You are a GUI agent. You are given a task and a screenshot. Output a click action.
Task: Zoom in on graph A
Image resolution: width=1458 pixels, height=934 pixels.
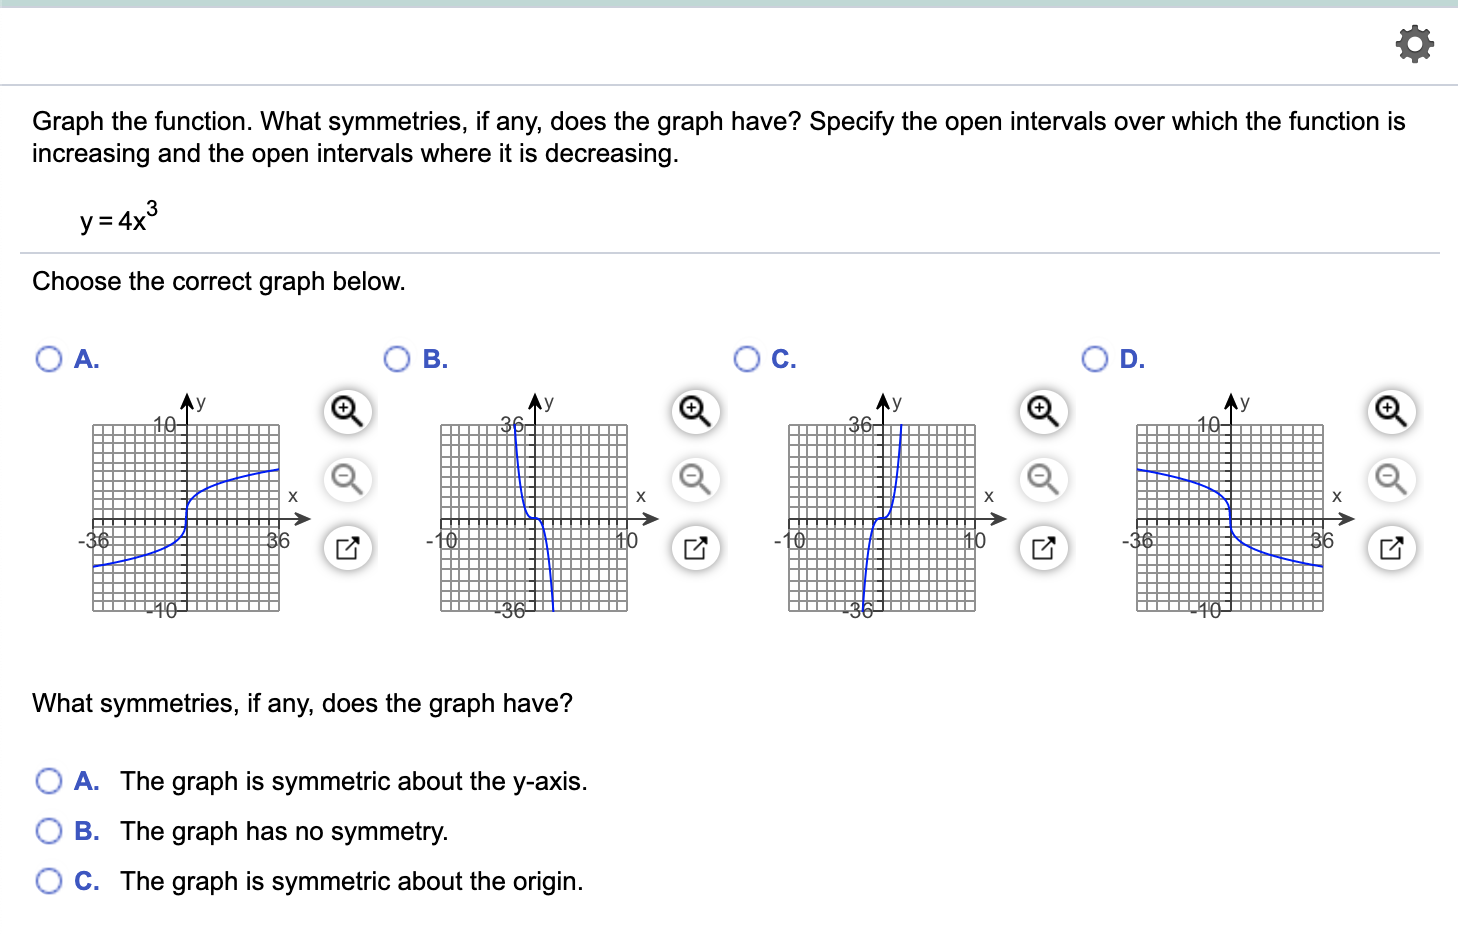[x=345, y=409]
